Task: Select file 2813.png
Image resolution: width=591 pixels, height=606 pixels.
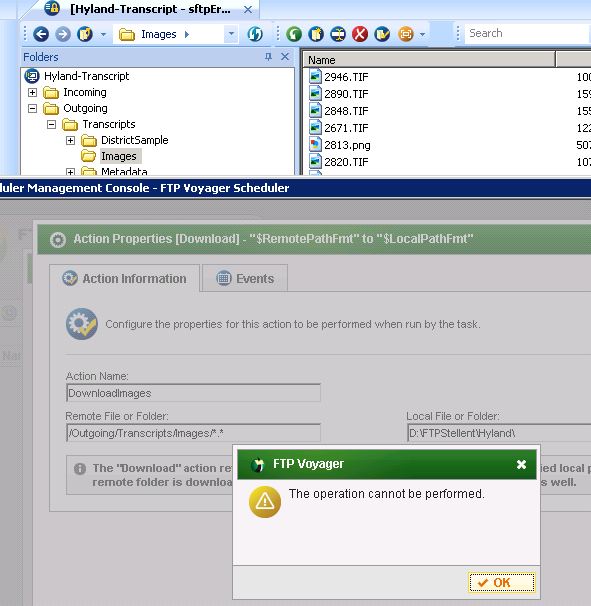Action: coord(347,145)
